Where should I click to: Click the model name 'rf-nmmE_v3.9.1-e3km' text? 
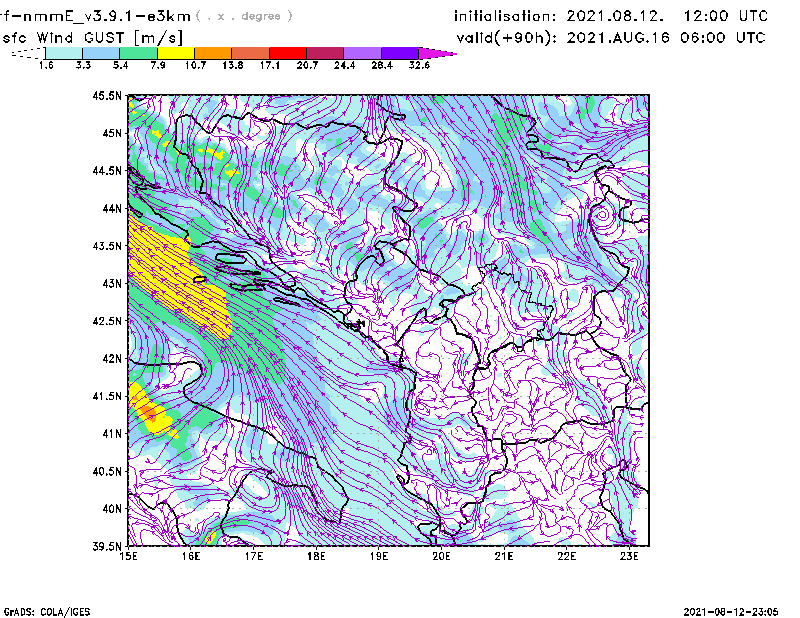coord(95,16)
